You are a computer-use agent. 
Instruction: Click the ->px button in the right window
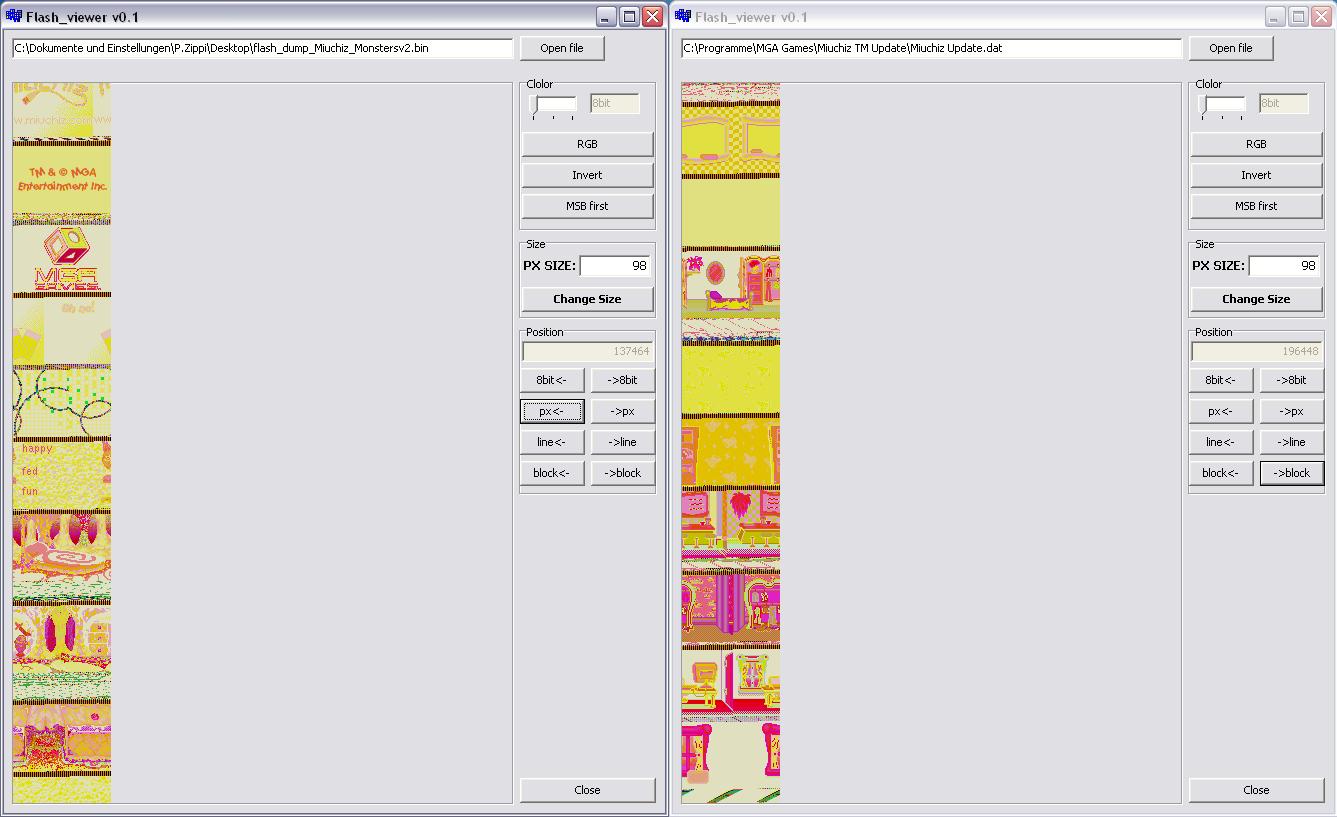[x=1291, y=411]
